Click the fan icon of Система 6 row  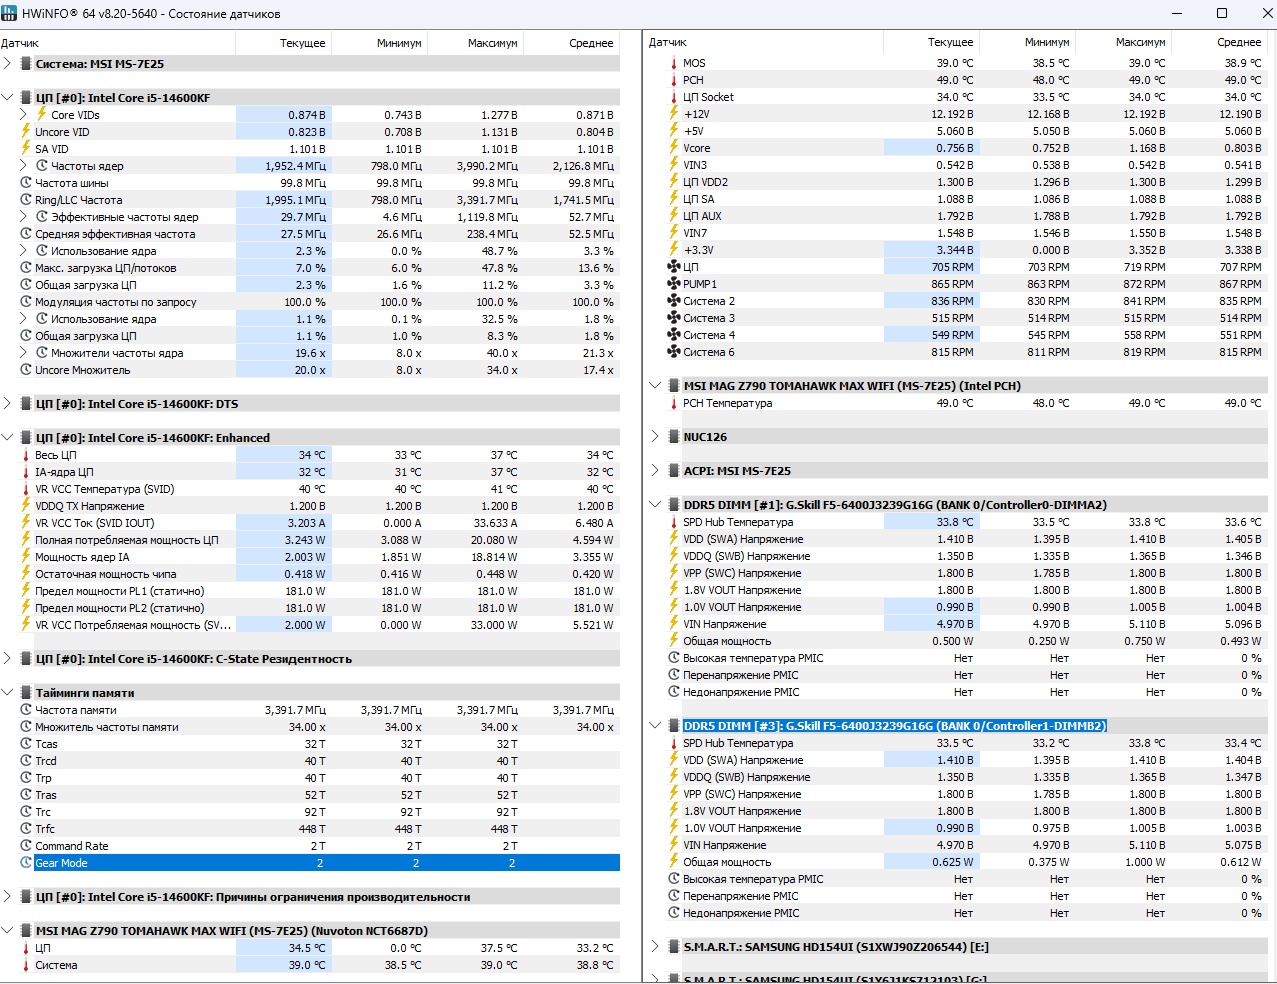click(x=674, y=352)
